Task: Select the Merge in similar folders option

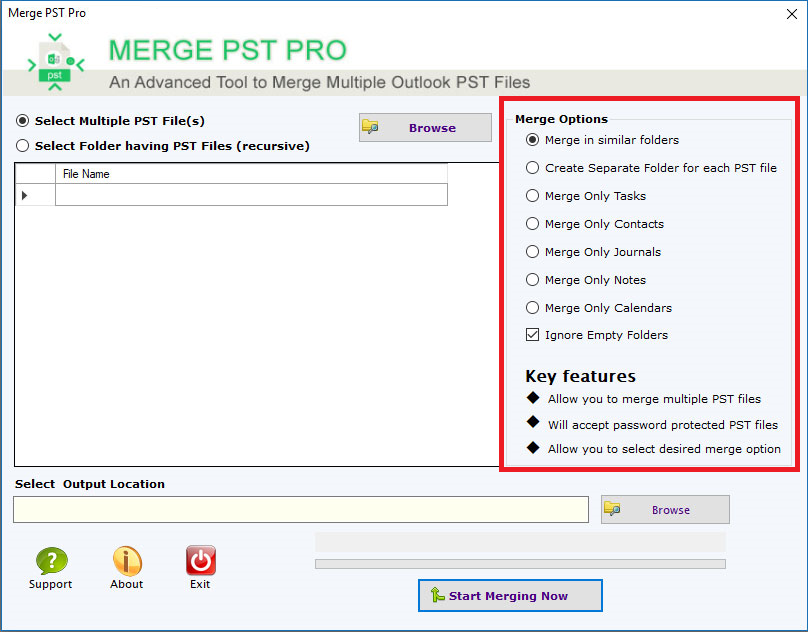Action: pos(532,140)
